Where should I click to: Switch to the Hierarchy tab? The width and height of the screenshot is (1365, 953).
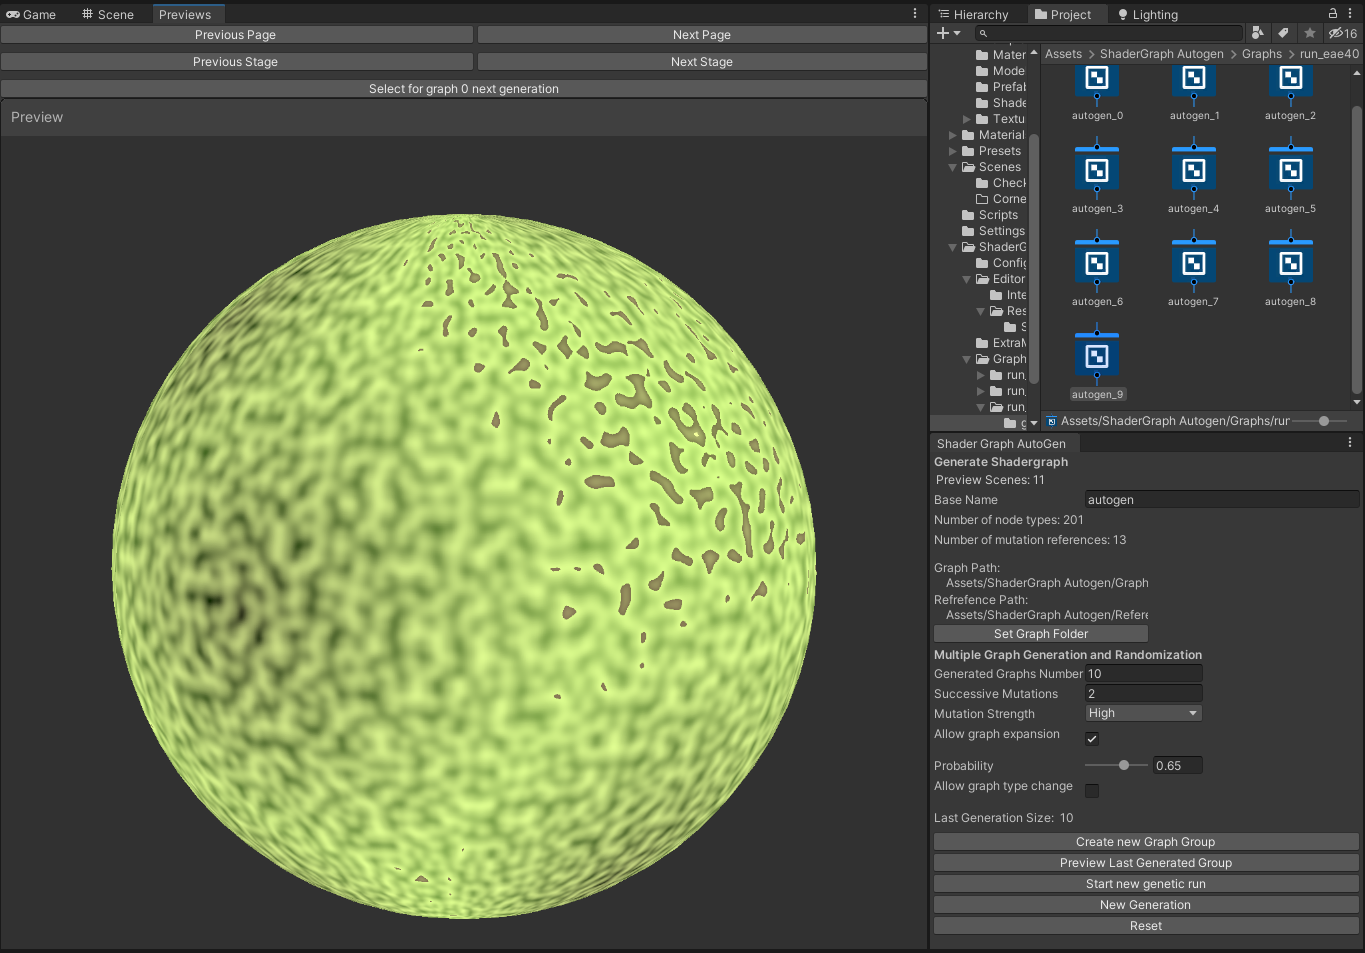click(x=973, y=14)
